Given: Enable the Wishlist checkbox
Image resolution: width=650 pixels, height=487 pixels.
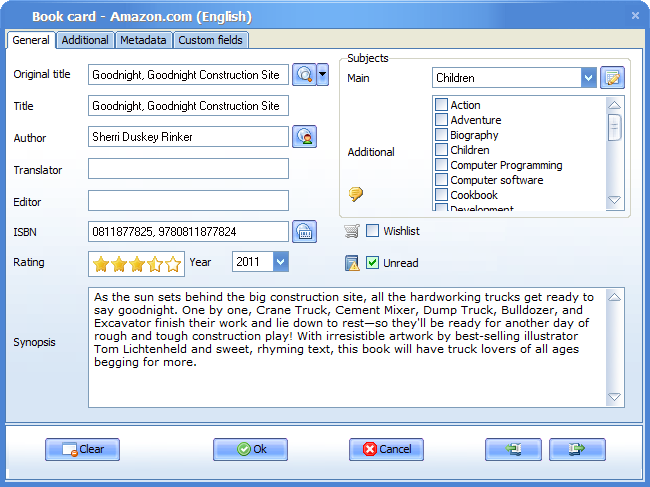Looking at the screenshot, I should point(373,231).
